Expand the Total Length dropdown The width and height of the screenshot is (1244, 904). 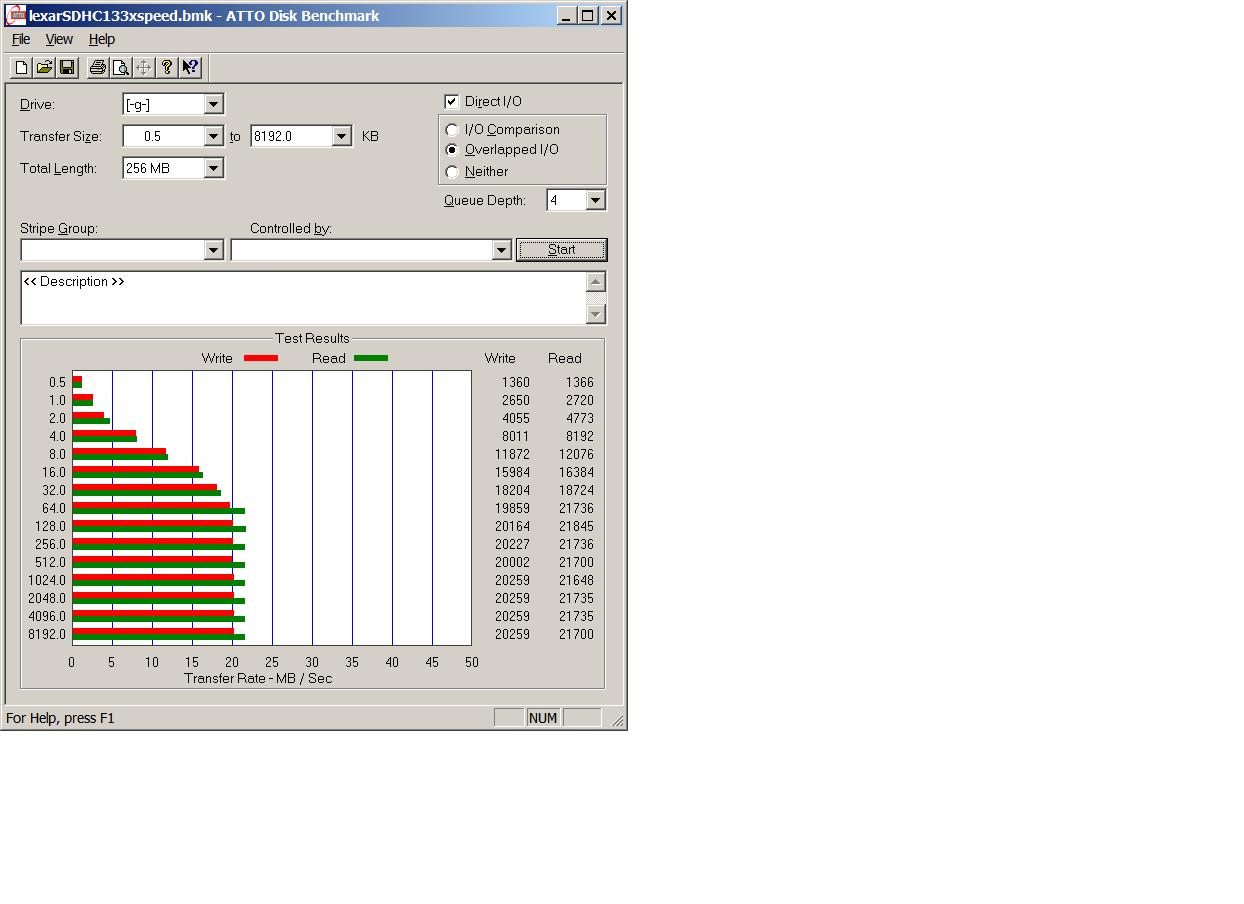point(213,168)
